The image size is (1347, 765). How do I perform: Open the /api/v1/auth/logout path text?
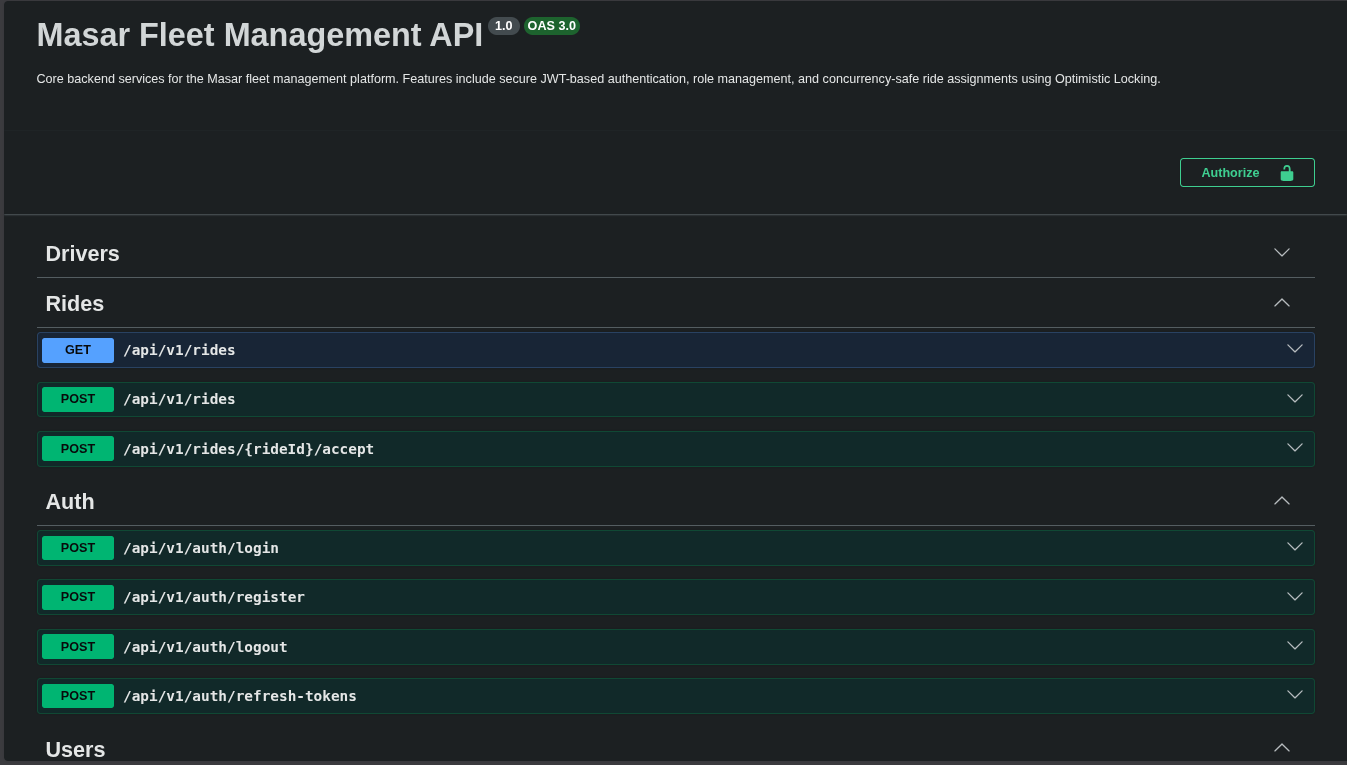(x=205, y=647)
